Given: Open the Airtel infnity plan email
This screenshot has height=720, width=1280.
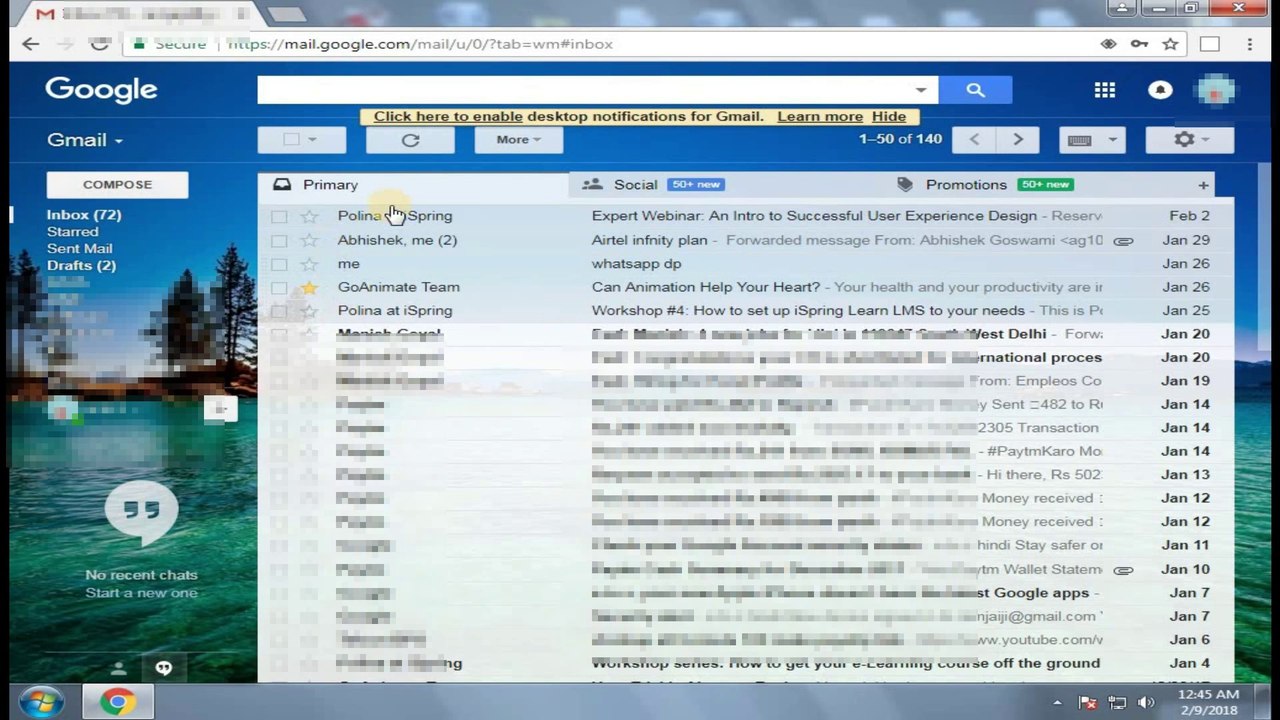Looking at the screenshot, I should (649, 240).
